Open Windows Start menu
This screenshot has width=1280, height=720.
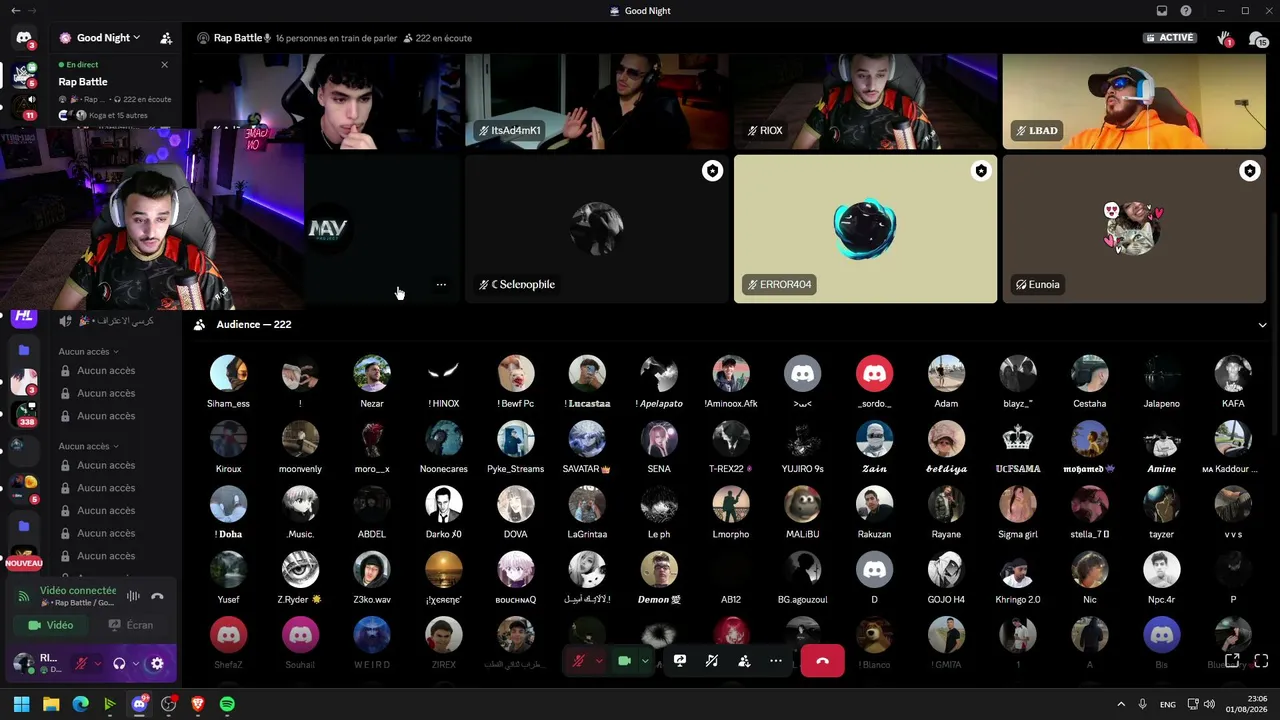click(x=21, y=704)
